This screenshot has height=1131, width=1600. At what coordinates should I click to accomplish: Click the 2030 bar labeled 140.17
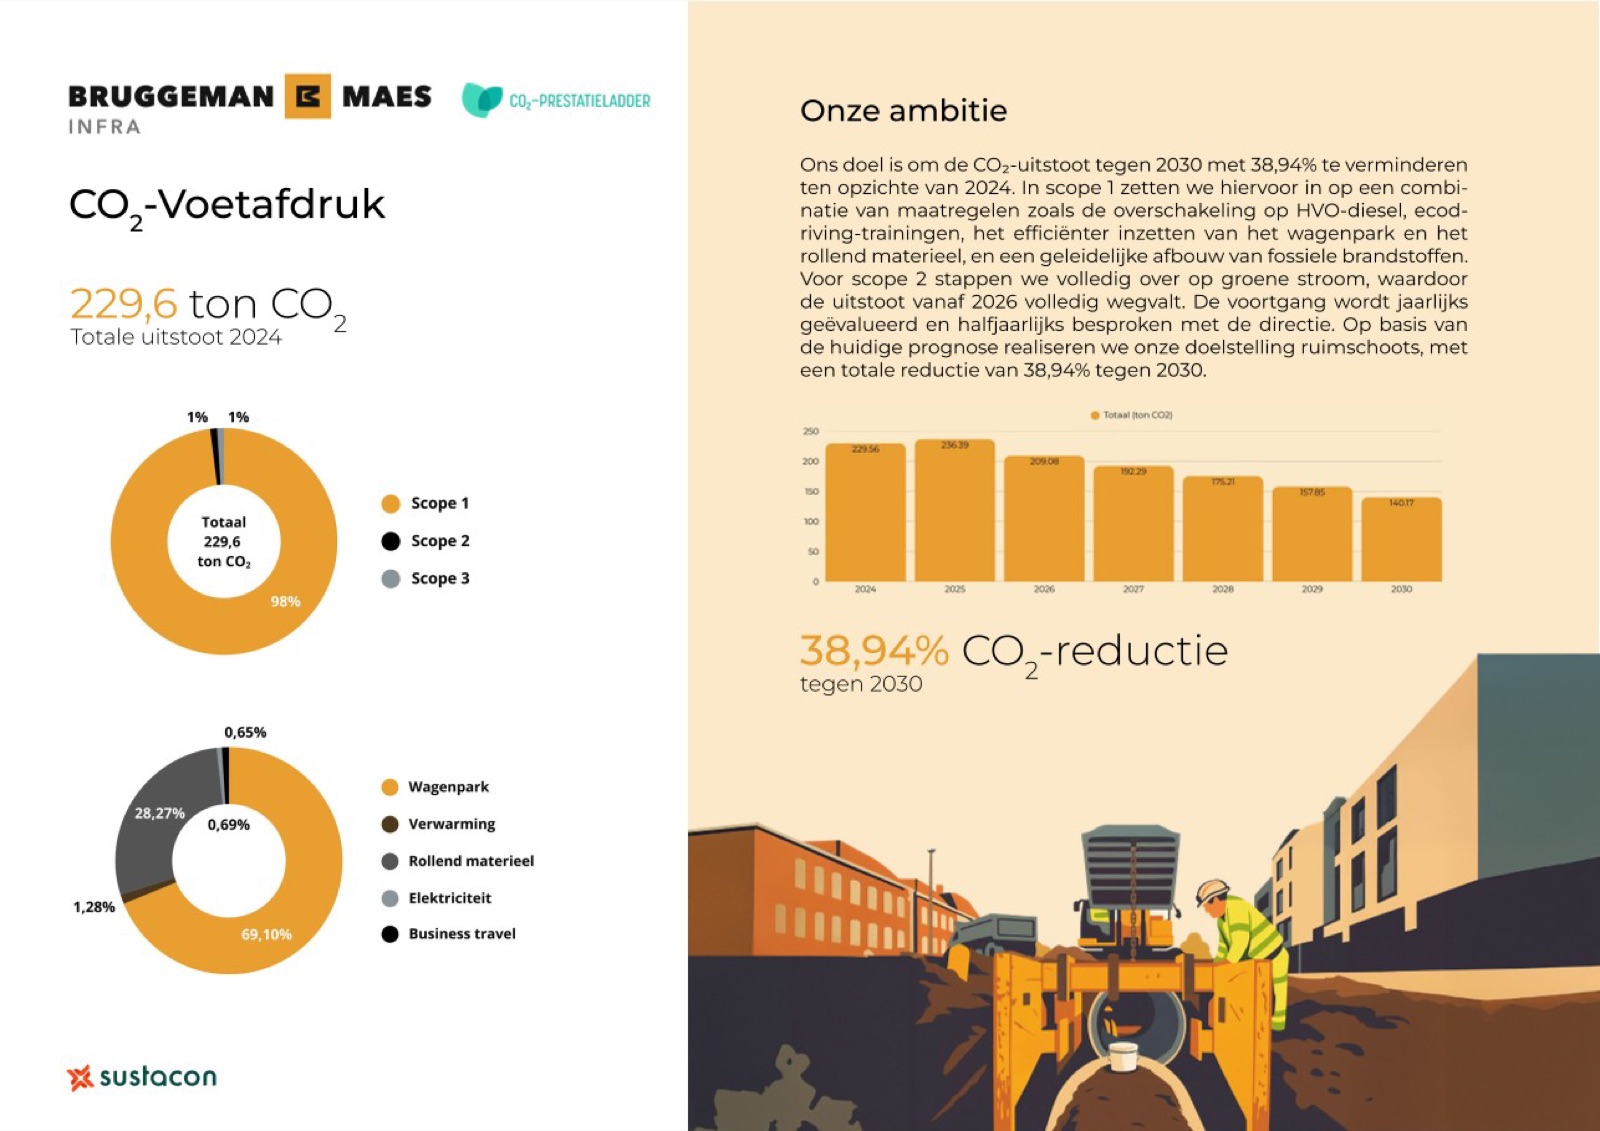coord(1402,539)
